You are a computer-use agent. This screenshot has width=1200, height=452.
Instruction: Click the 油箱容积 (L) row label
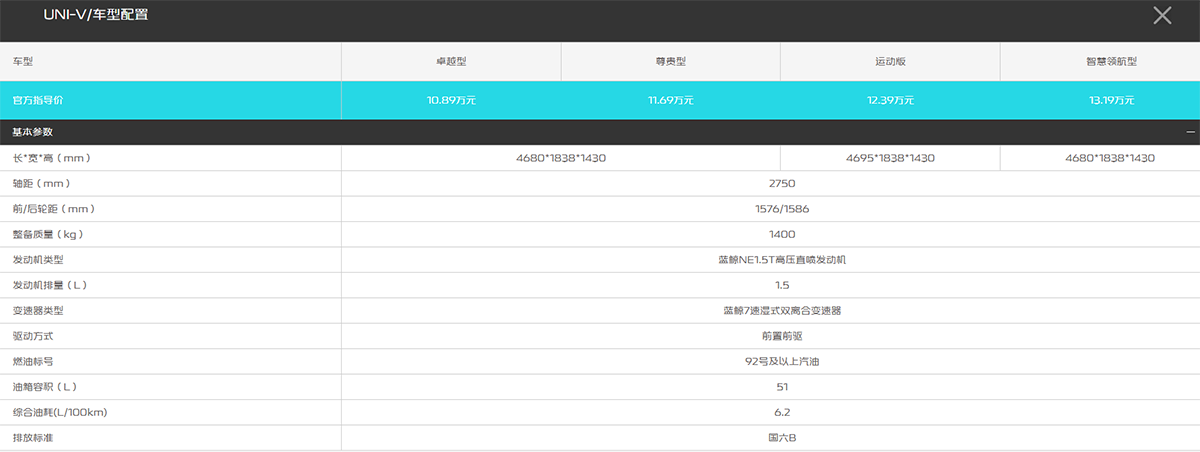tap(45, 387)
